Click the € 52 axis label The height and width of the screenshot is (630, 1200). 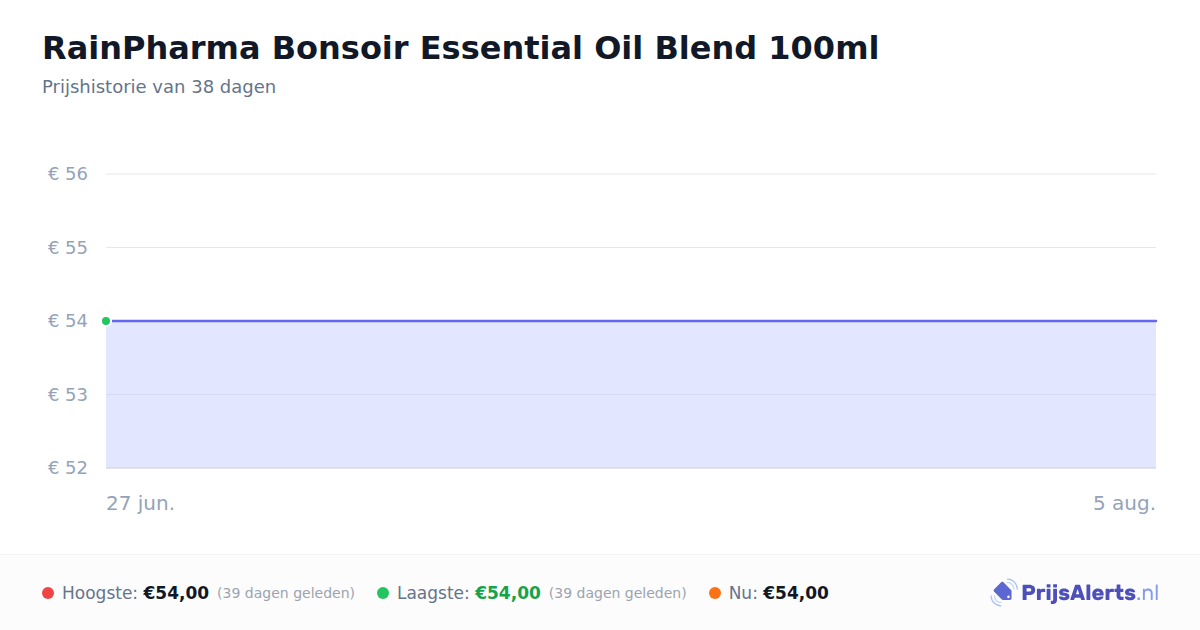click(x=68, y=467)
